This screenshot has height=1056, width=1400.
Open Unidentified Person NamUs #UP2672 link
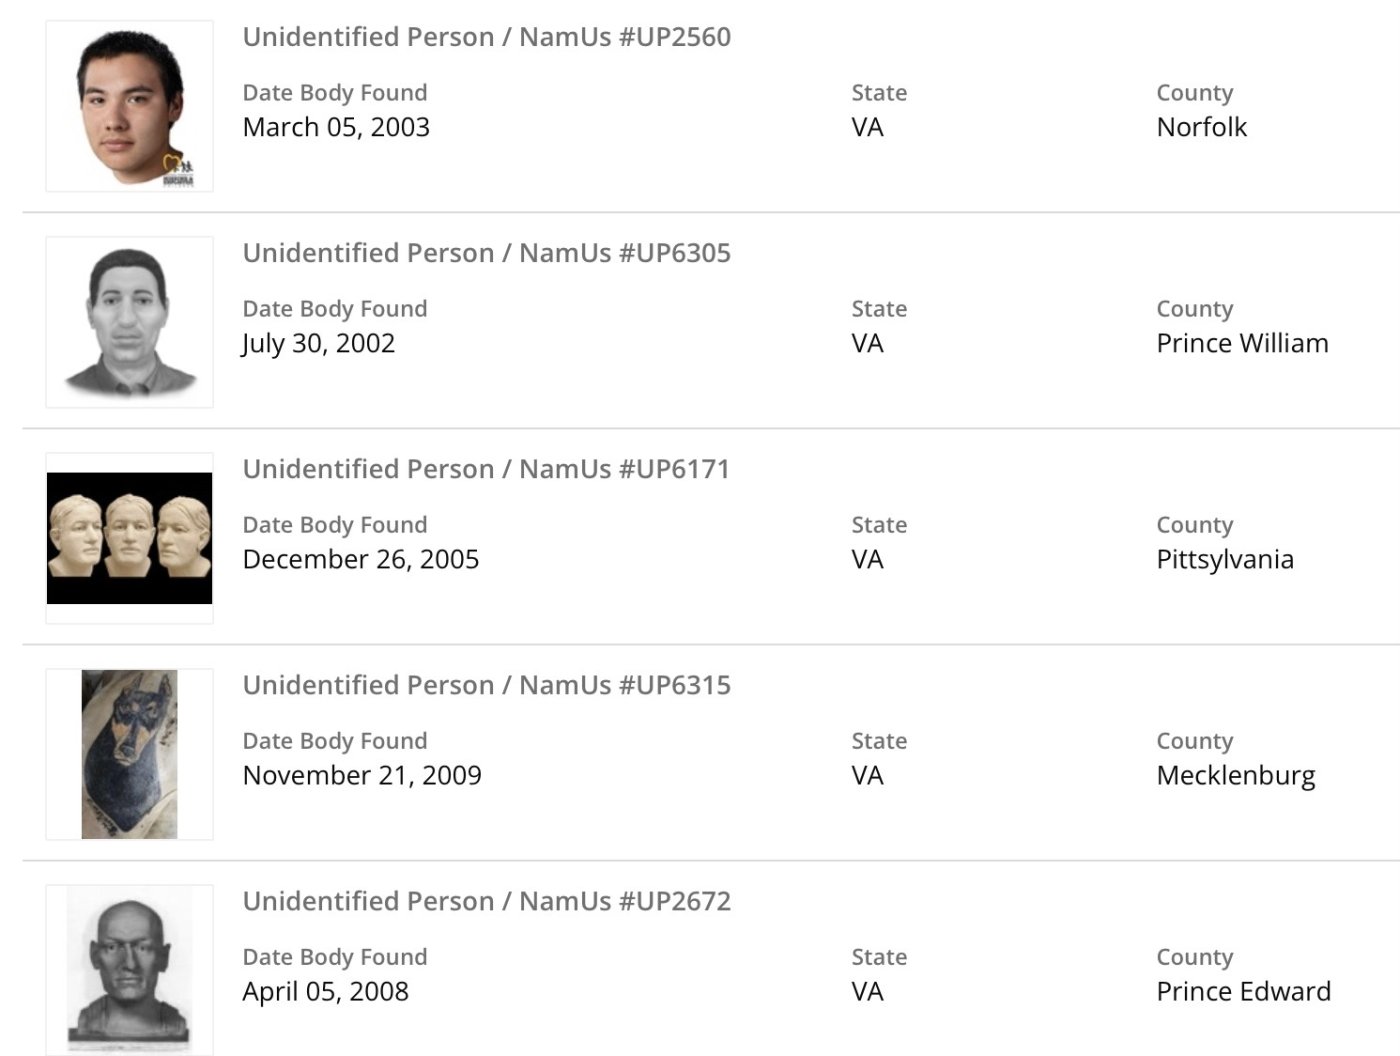[487, 901]
